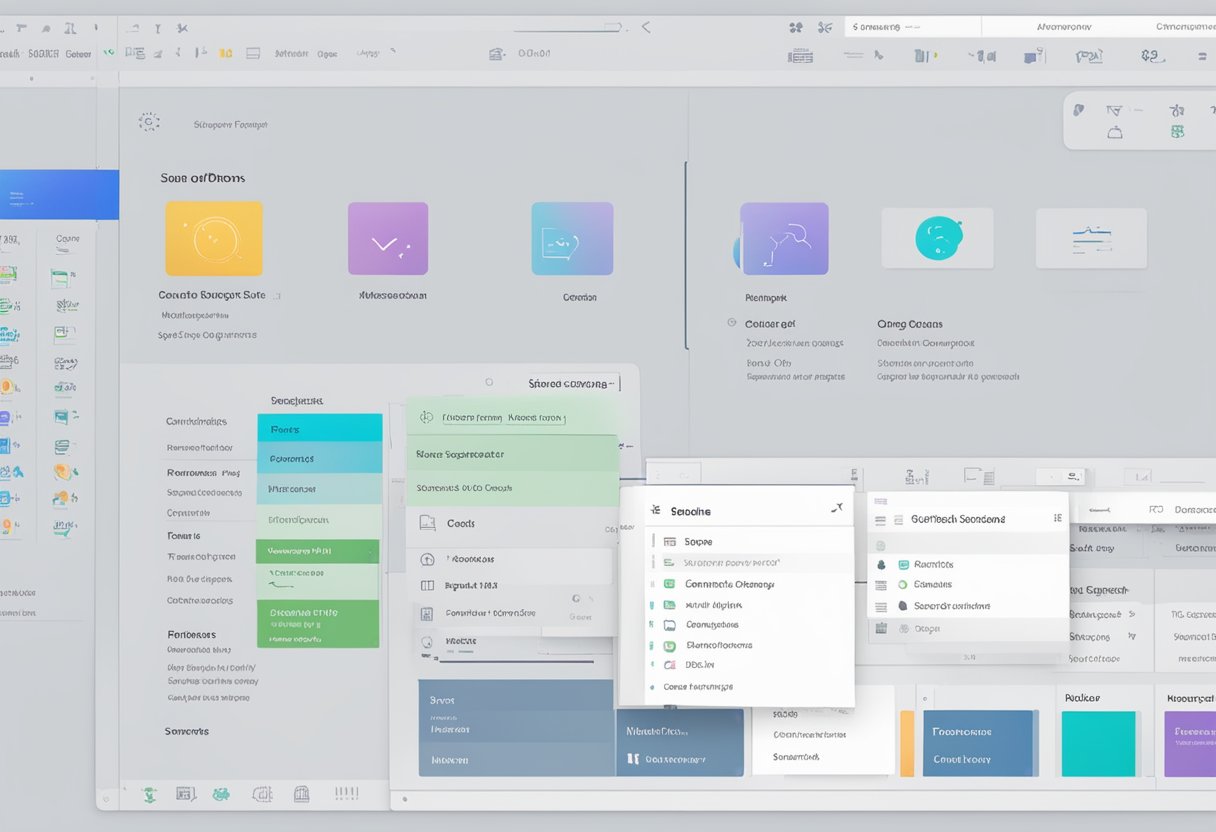
Task: Open the purple tile with checkmark icon
Action: [x=388, y=238]
